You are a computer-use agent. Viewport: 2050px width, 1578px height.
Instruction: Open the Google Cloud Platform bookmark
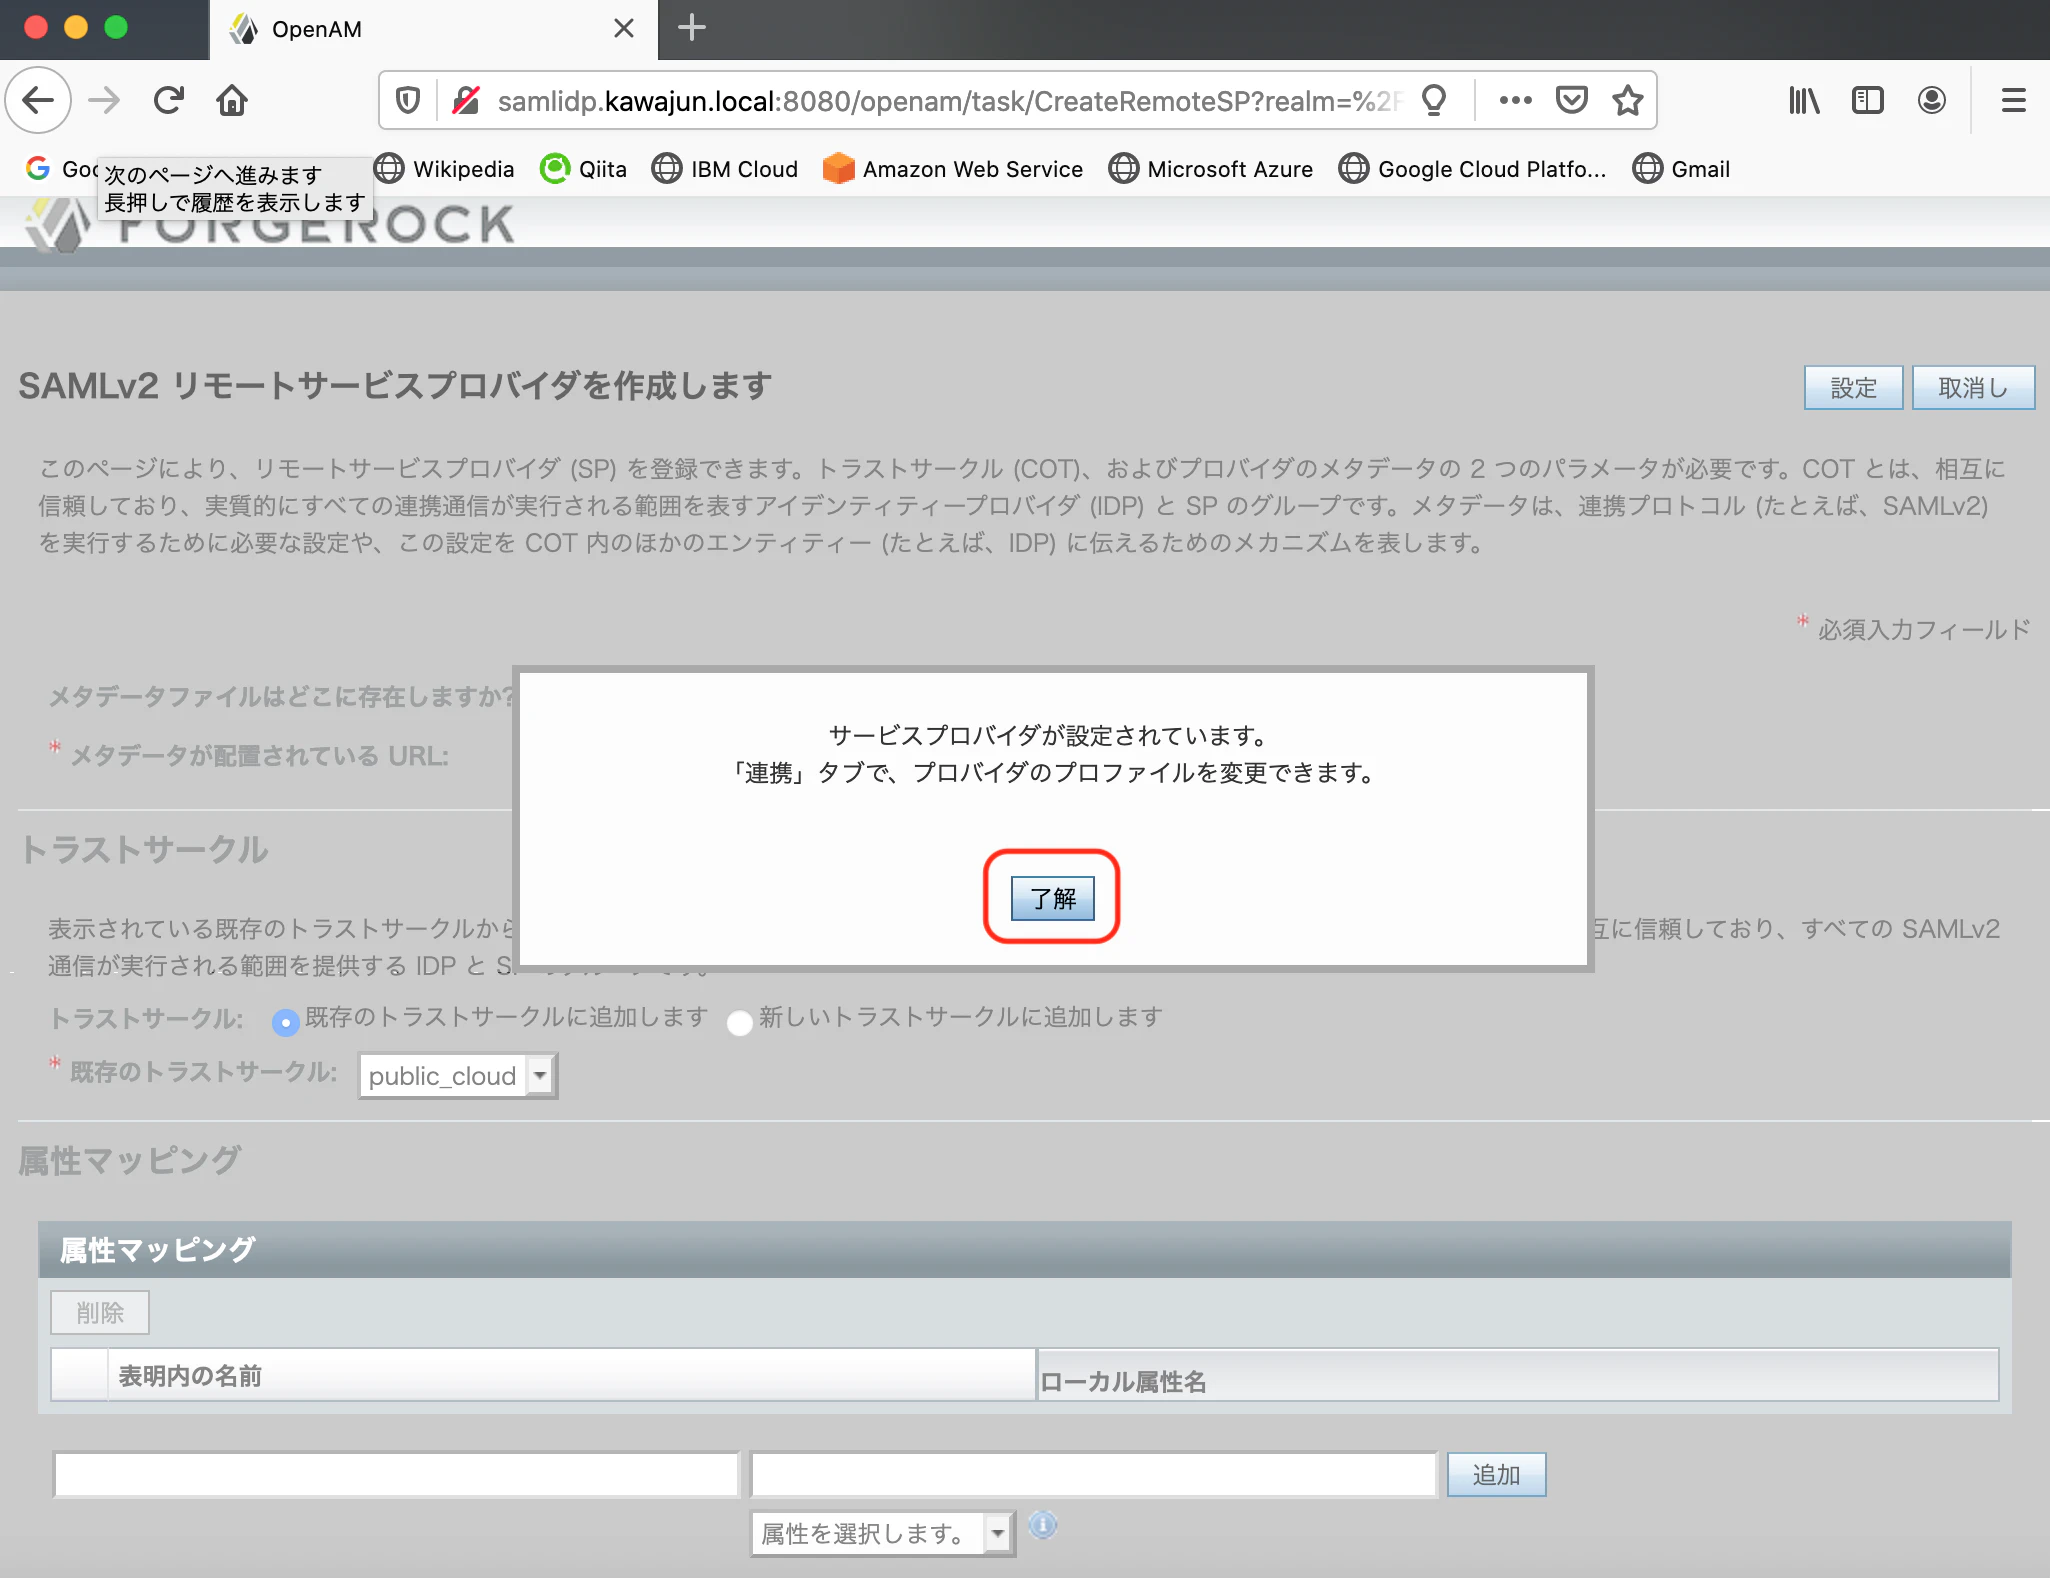(1473, 169)
